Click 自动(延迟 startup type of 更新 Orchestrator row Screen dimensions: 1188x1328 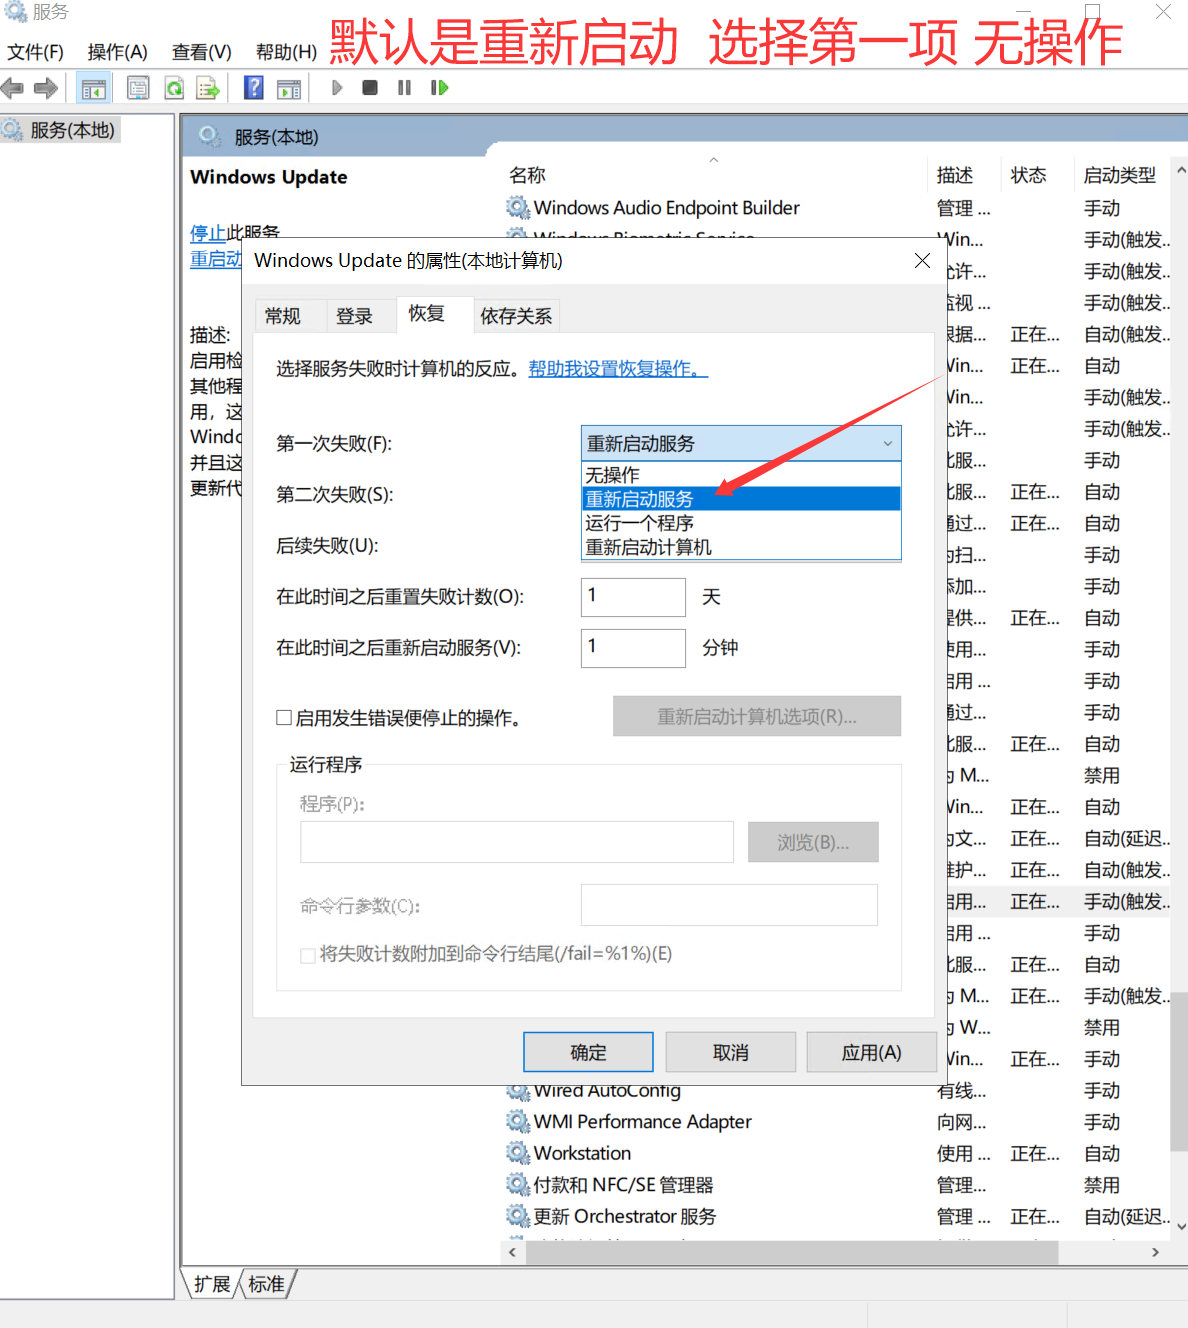click(1125, 1216)
